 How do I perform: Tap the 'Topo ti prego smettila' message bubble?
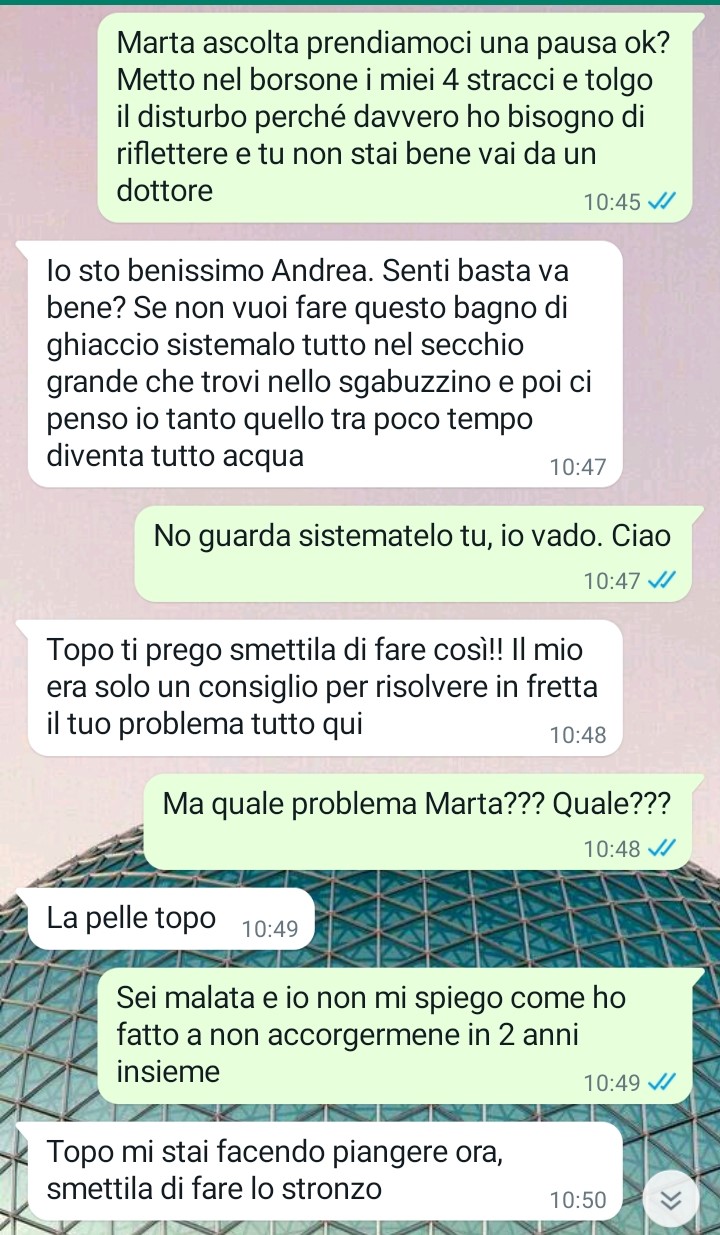coord(326,688)
